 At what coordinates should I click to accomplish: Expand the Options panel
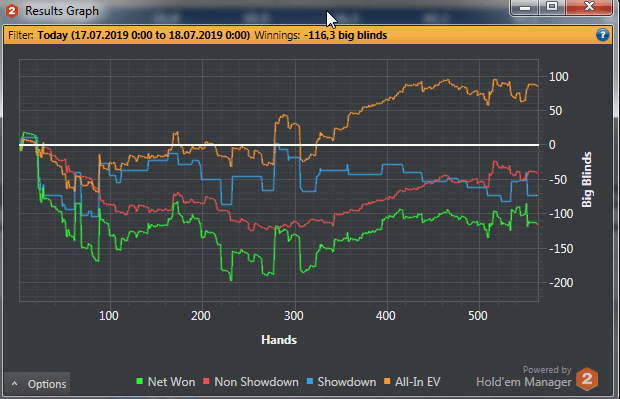(x=37, y=384)
